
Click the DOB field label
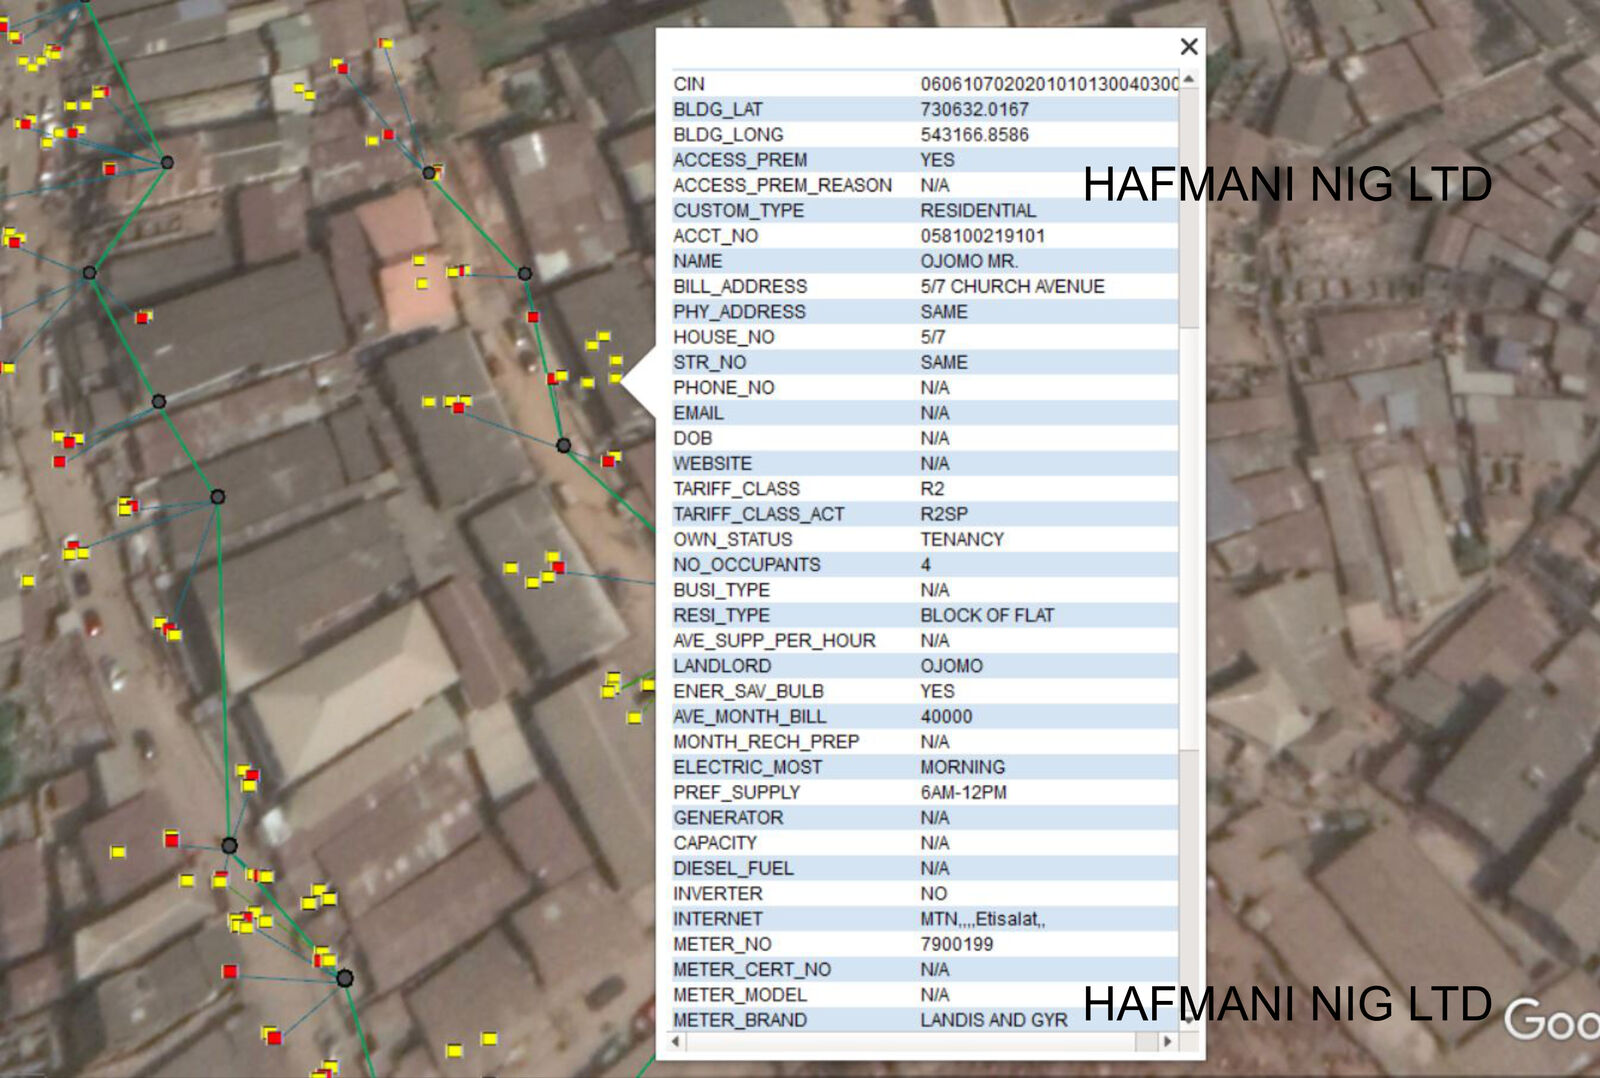pyautogui.click(x=692, y=438)
